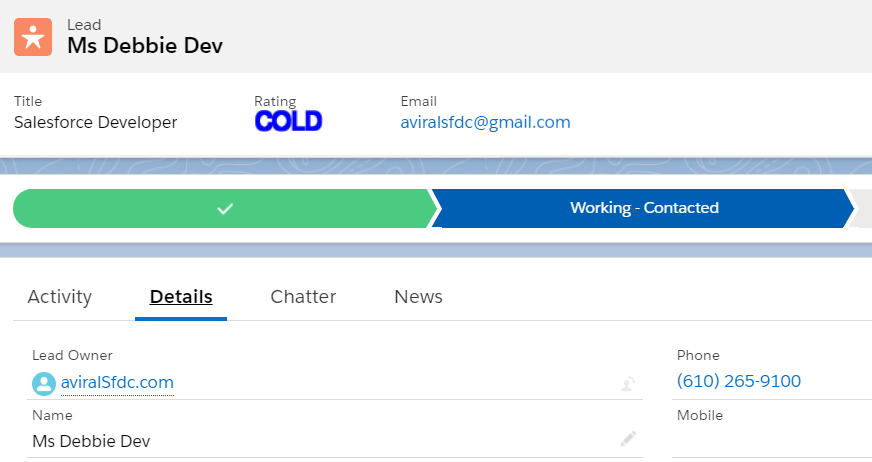
Task: Click the orange Lead record icon
Action: point(33,37)
